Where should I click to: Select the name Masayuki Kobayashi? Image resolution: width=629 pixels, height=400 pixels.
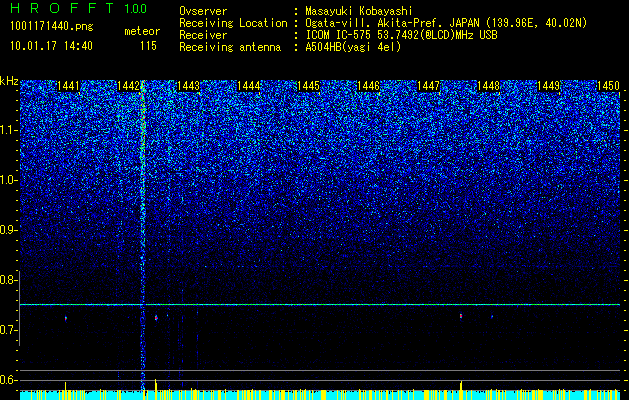(359, 11)
